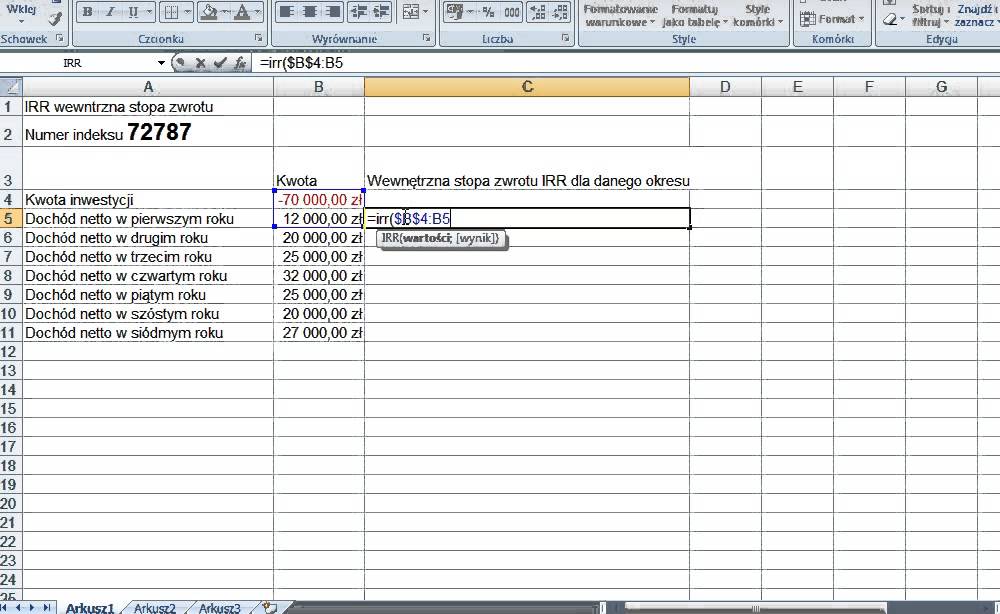The width and height of the screenshot is (1000, 614).
Task: Align text left button
Action: click(287, 12)
